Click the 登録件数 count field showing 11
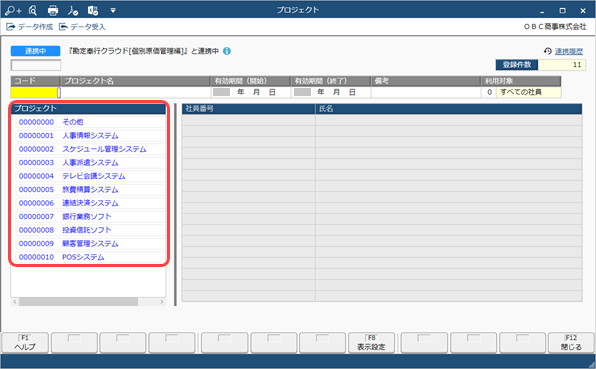Image resolution: width=596 pixels, height=369 pixels. [x=561, y=65]
